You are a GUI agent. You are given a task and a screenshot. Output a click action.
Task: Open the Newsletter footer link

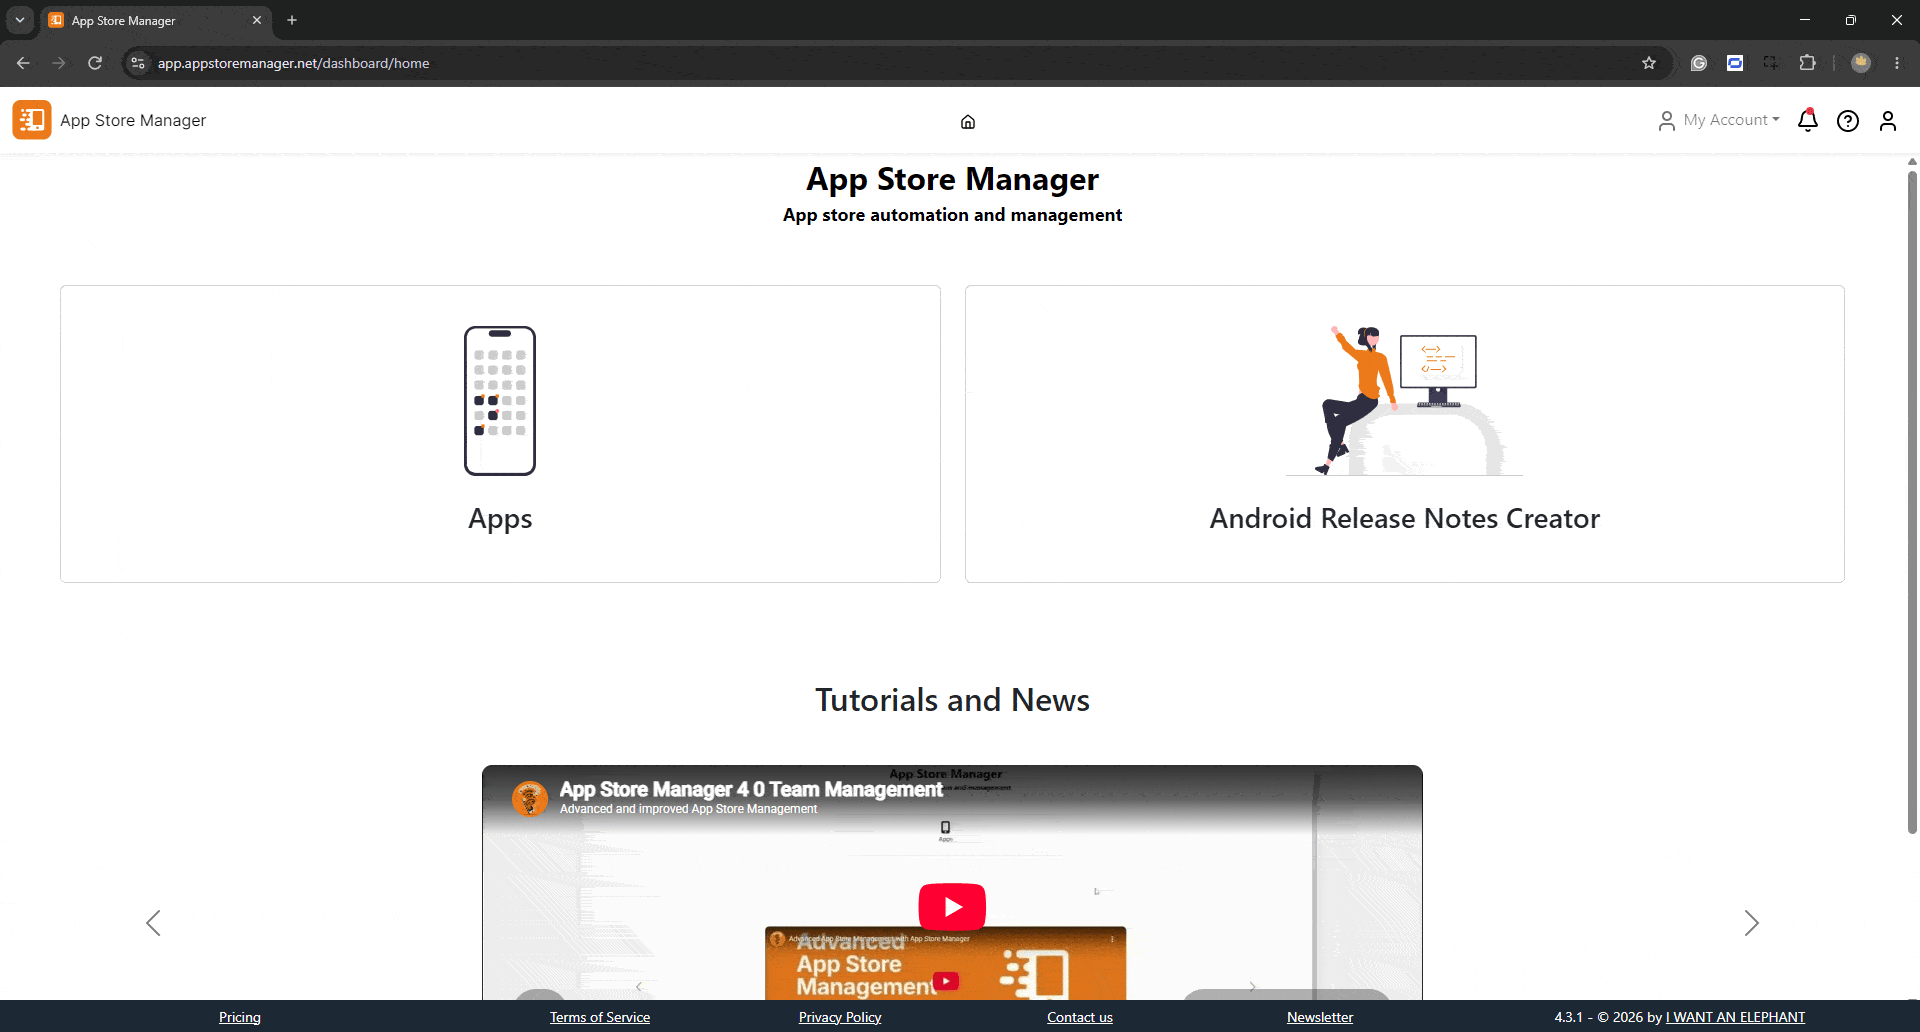pyautogui.click(x=1320, y=1017)
